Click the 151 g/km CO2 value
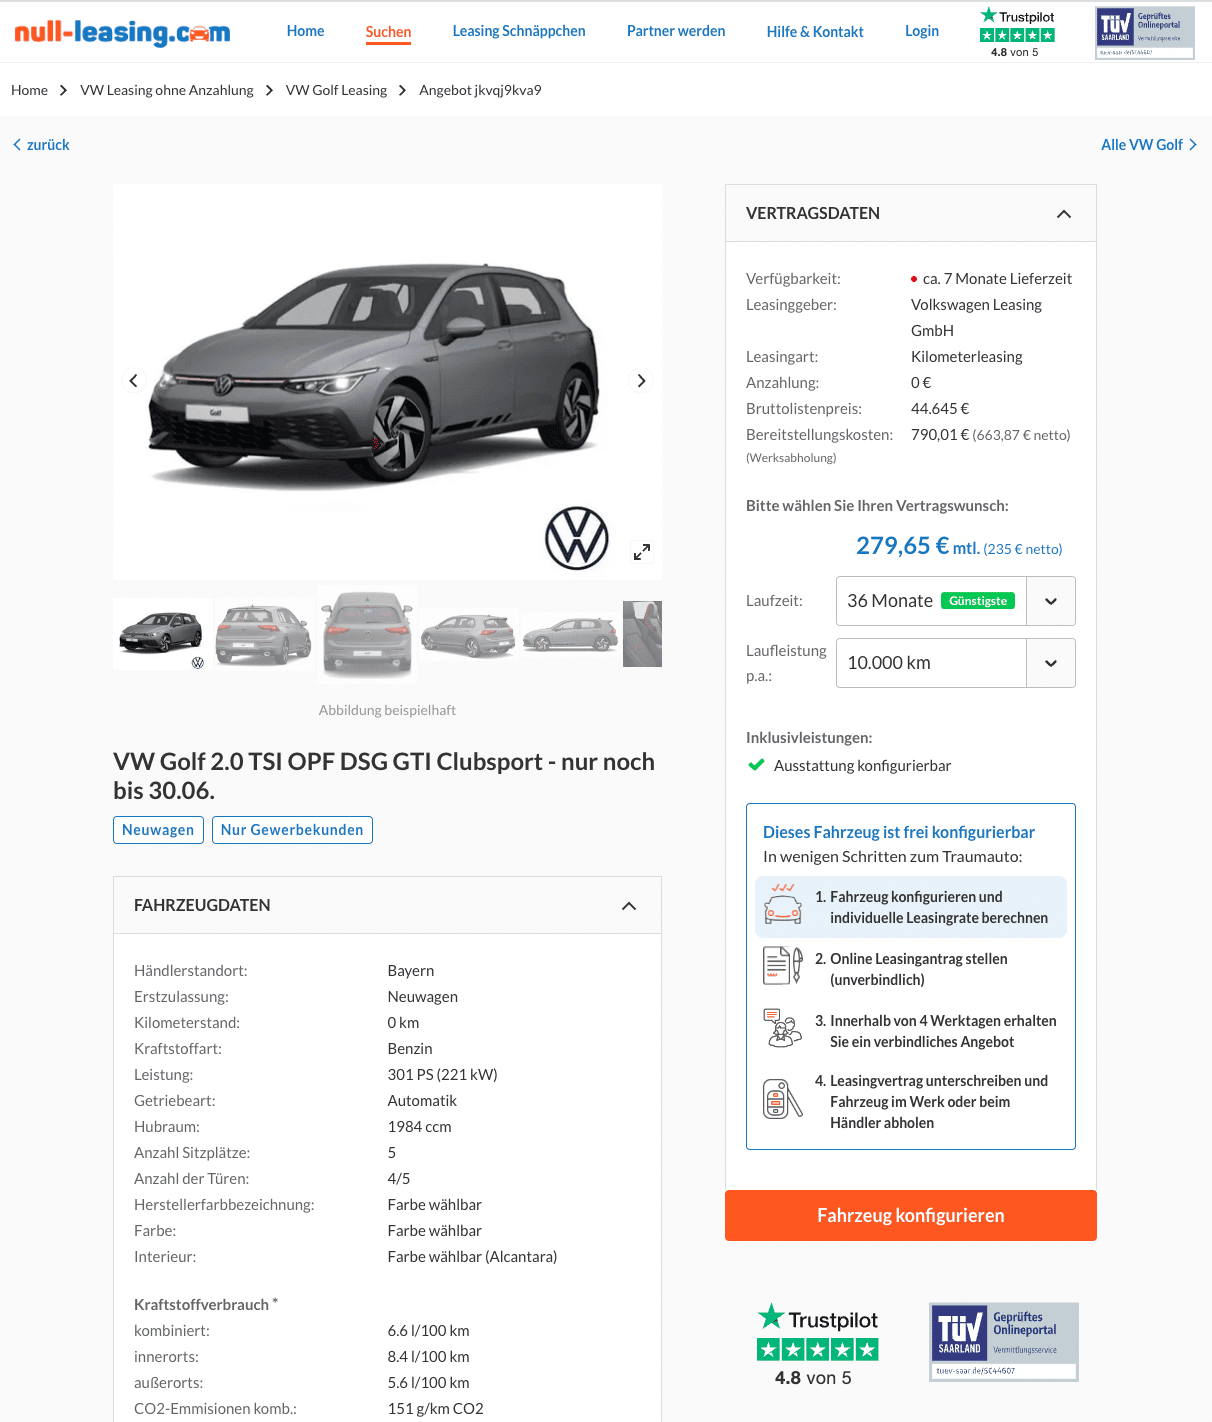 pyautogui.click(x=435, y=1409)
